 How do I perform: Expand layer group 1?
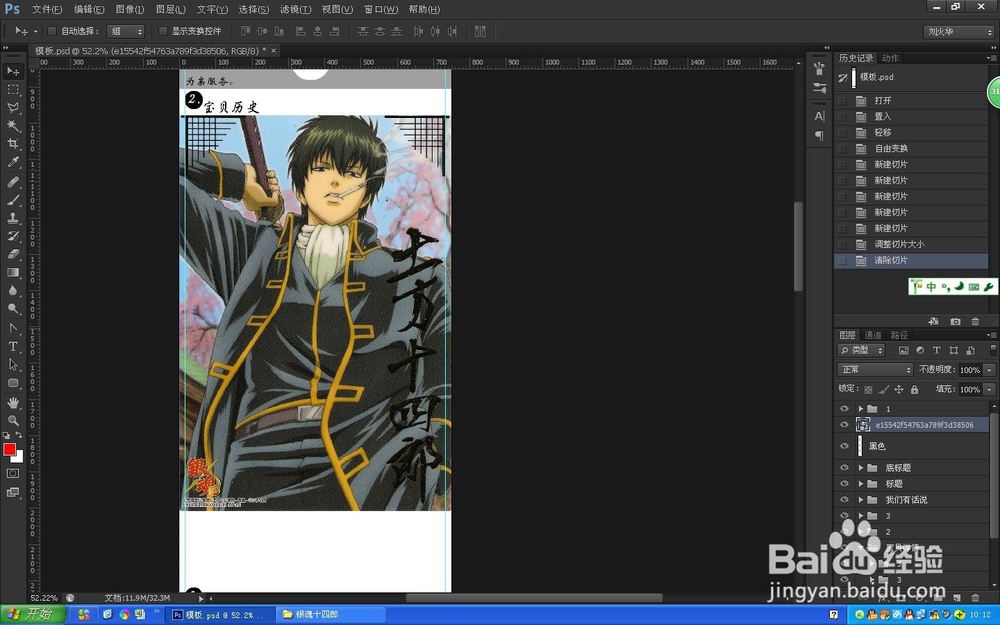pos(860,408)
